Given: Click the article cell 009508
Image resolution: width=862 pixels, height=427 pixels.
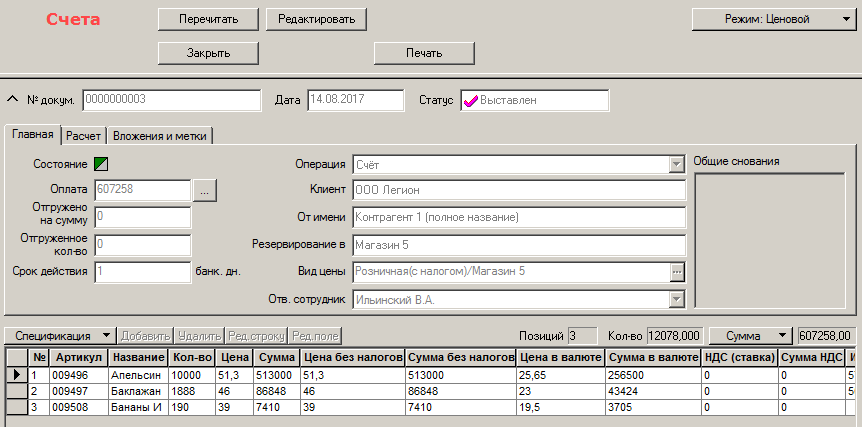Looking at the screenshot, I should [79, 408].
